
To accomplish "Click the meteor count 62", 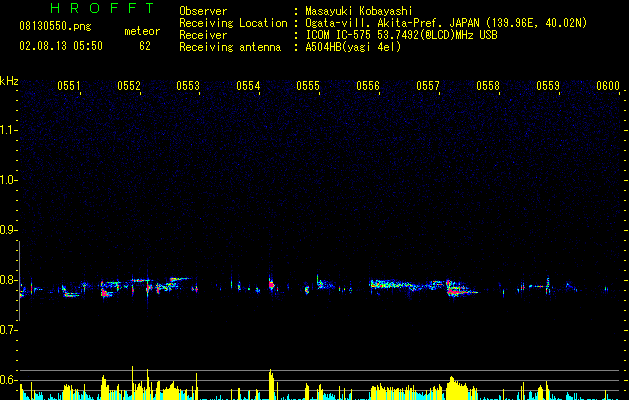I will point(145,46).
